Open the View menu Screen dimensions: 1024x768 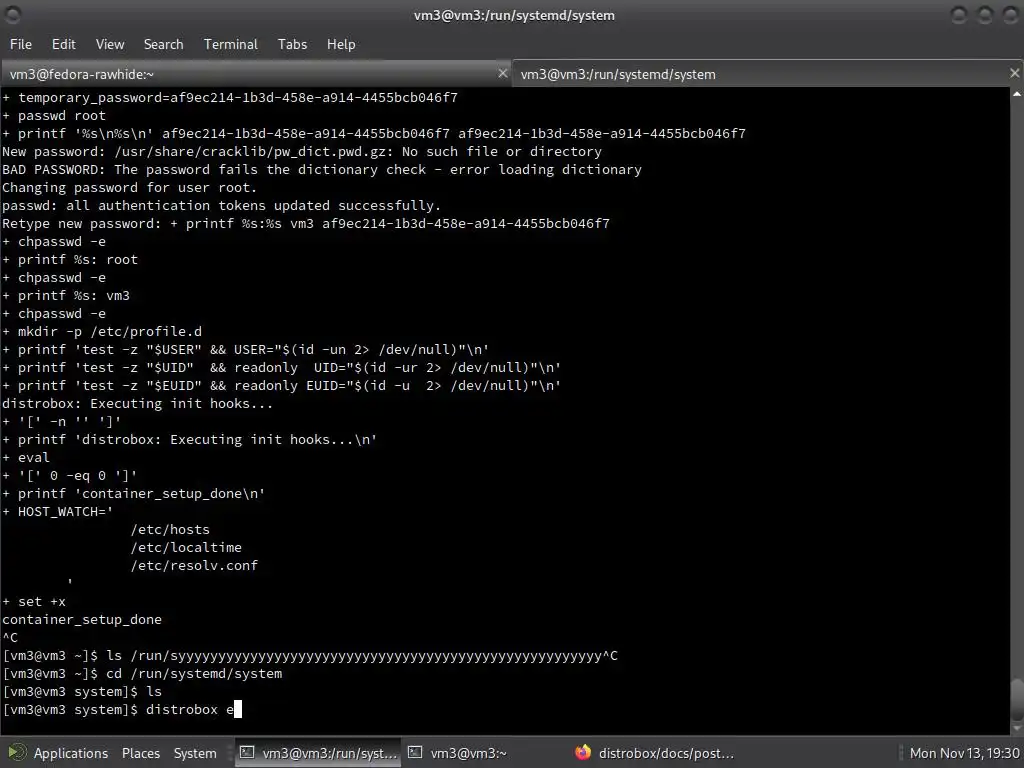tap(110, 44)
